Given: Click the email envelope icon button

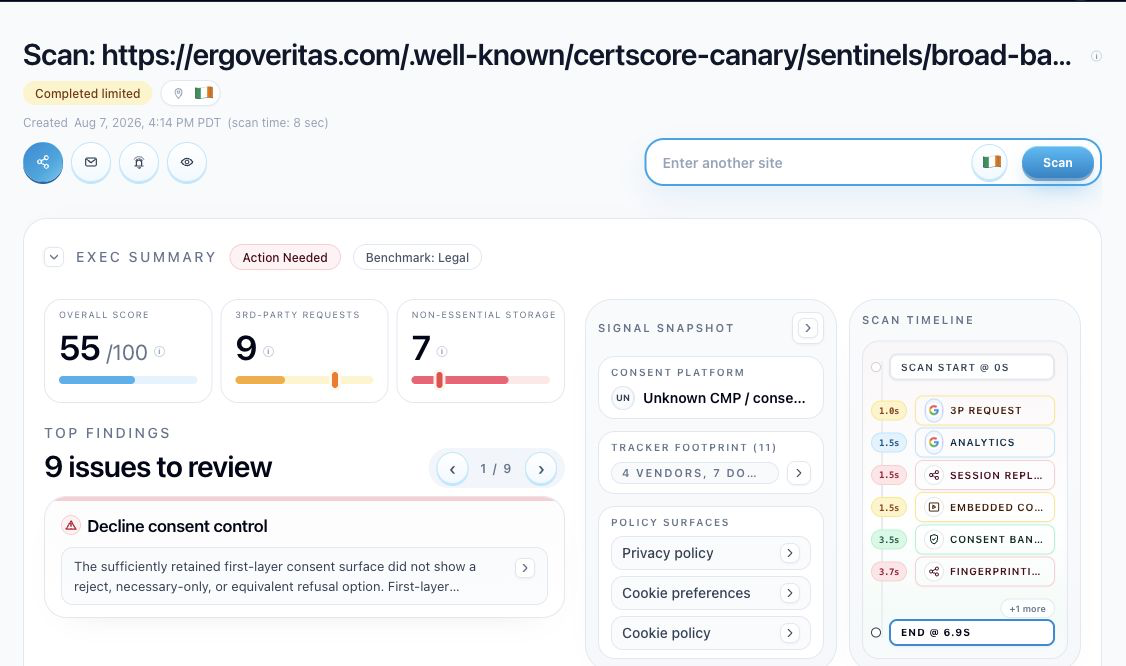Looking at the screenshot, I should tap(91, 162).
